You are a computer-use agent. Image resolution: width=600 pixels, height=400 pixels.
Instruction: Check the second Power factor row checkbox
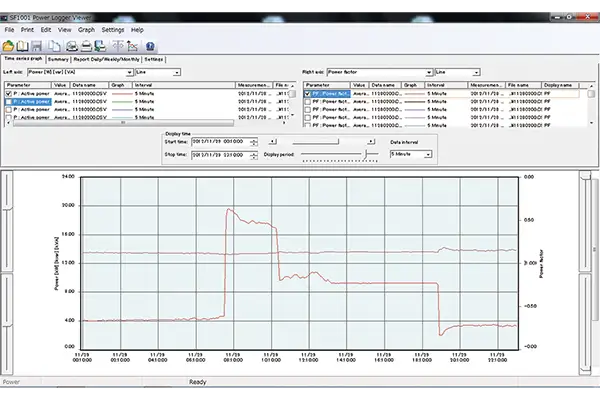[x=307, y=101]
